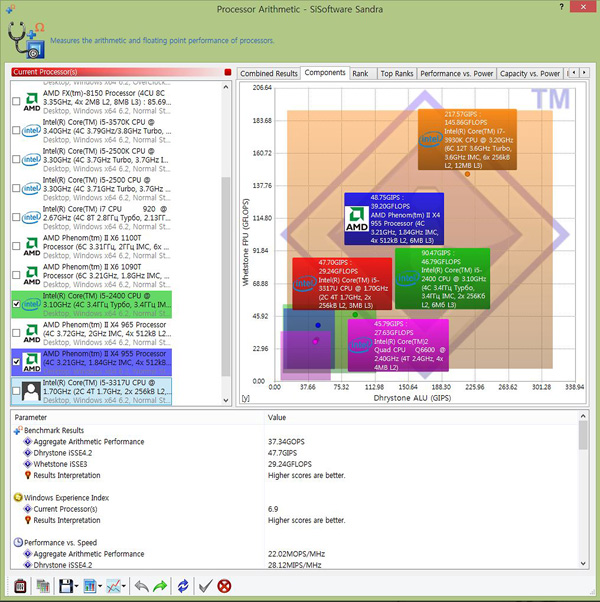Click the red stop square beside Current Processor(s)
This screenshot has height=602, width=600.
tap(228, 72)
